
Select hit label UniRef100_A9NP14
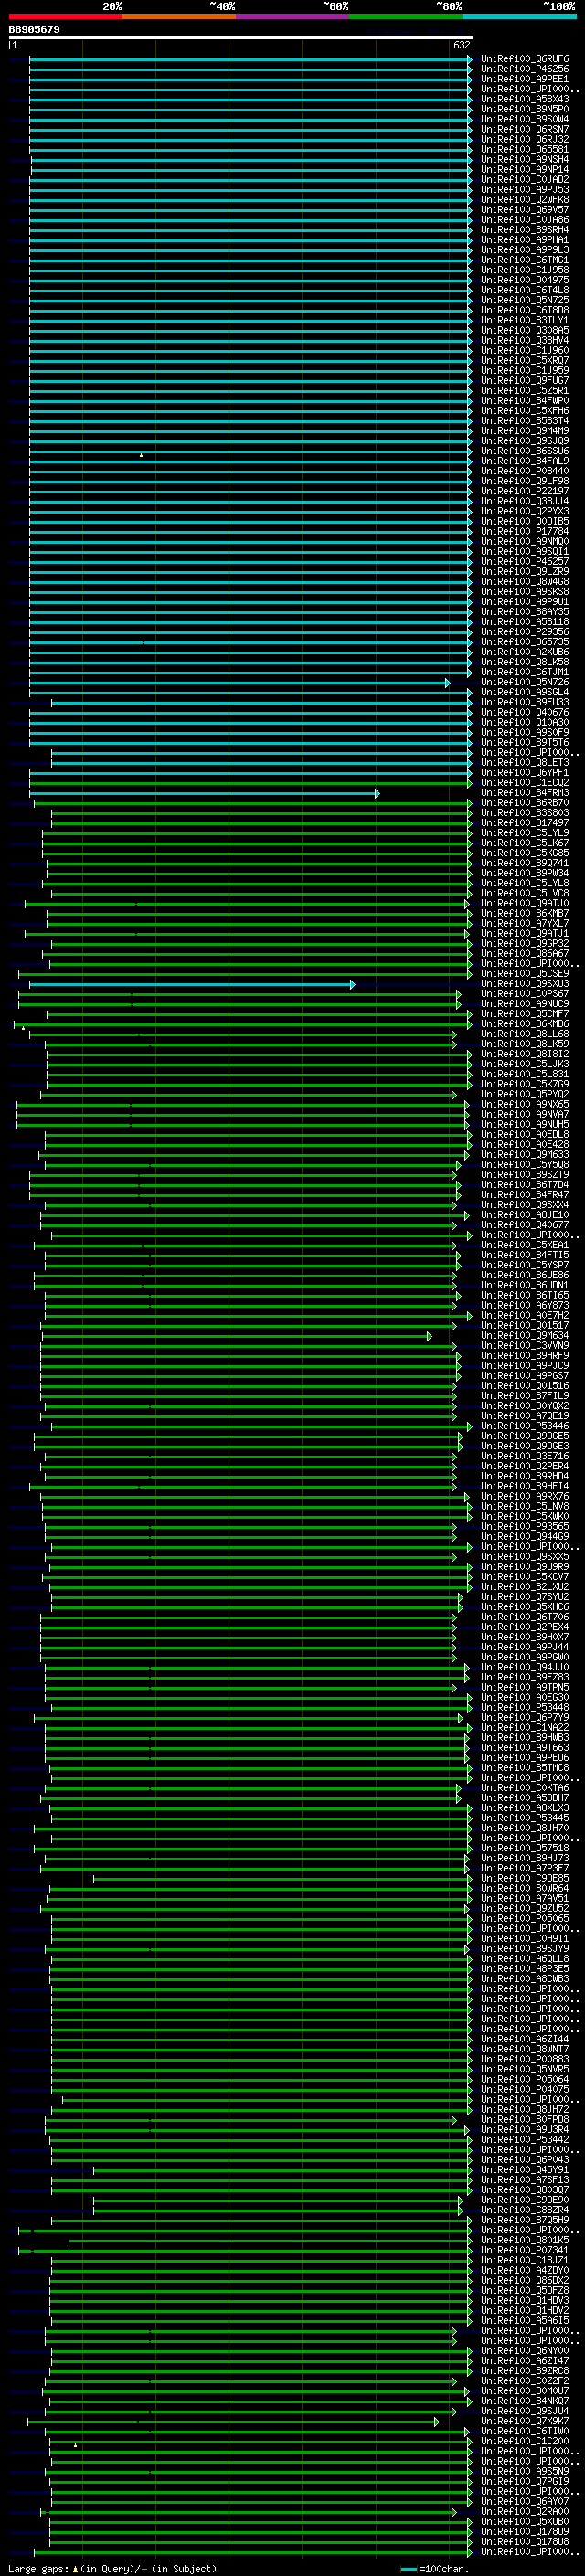pyautogui.click(x=524, y=169)
